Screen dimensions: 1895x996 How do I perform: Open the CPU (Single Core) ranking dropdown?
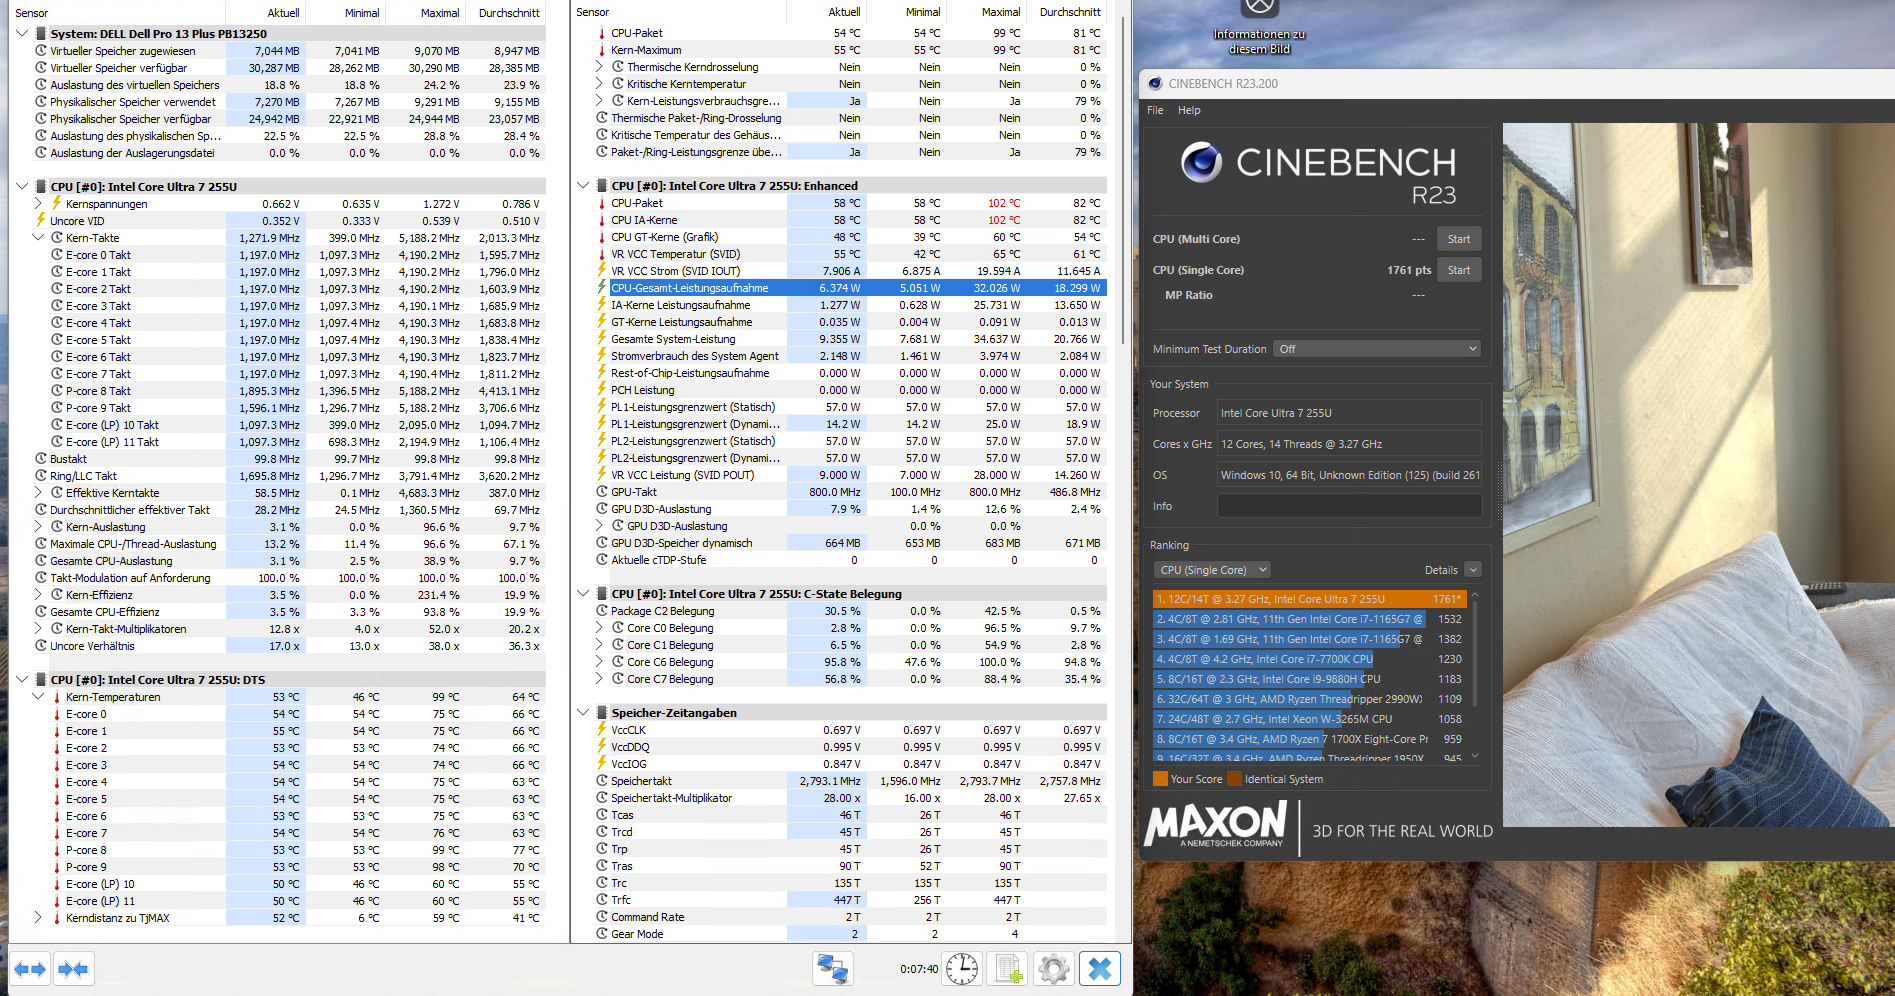[x=1212, y=570]
